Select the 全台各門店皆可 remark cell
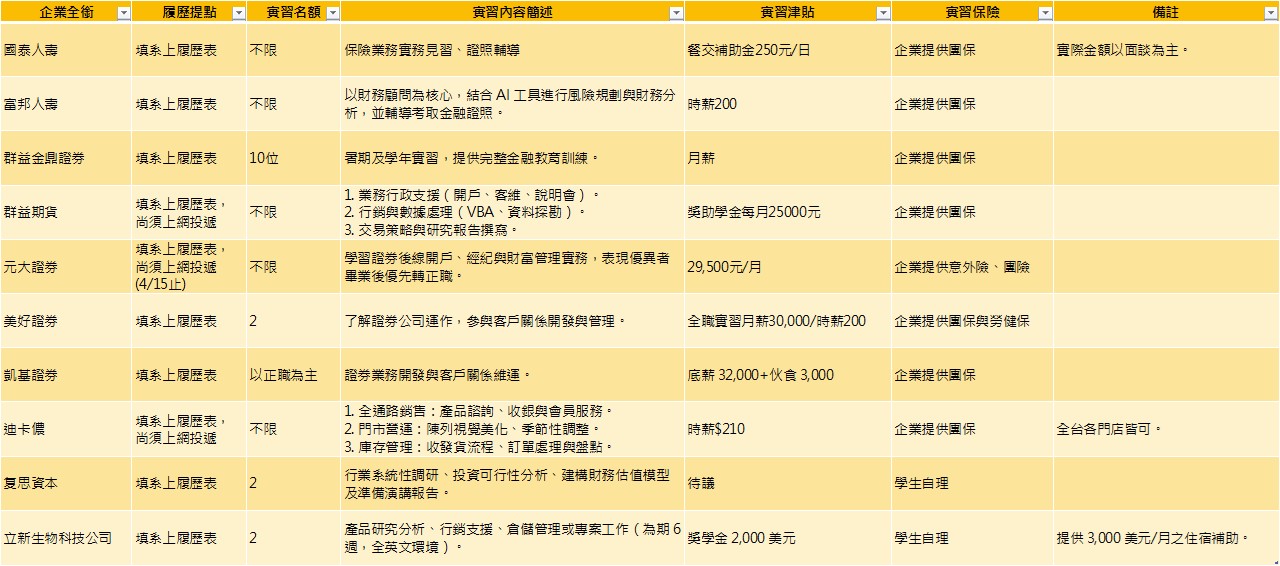 click(1109, 429)
